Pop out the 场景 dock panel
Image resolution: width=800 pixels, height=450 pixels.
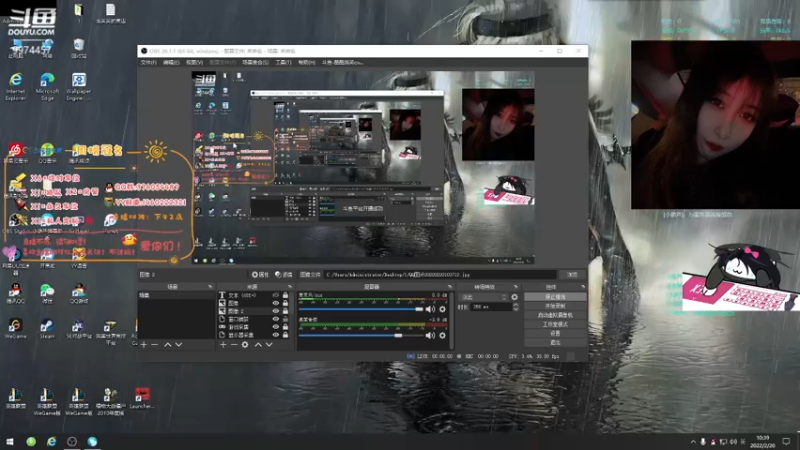tap(210, 287)
